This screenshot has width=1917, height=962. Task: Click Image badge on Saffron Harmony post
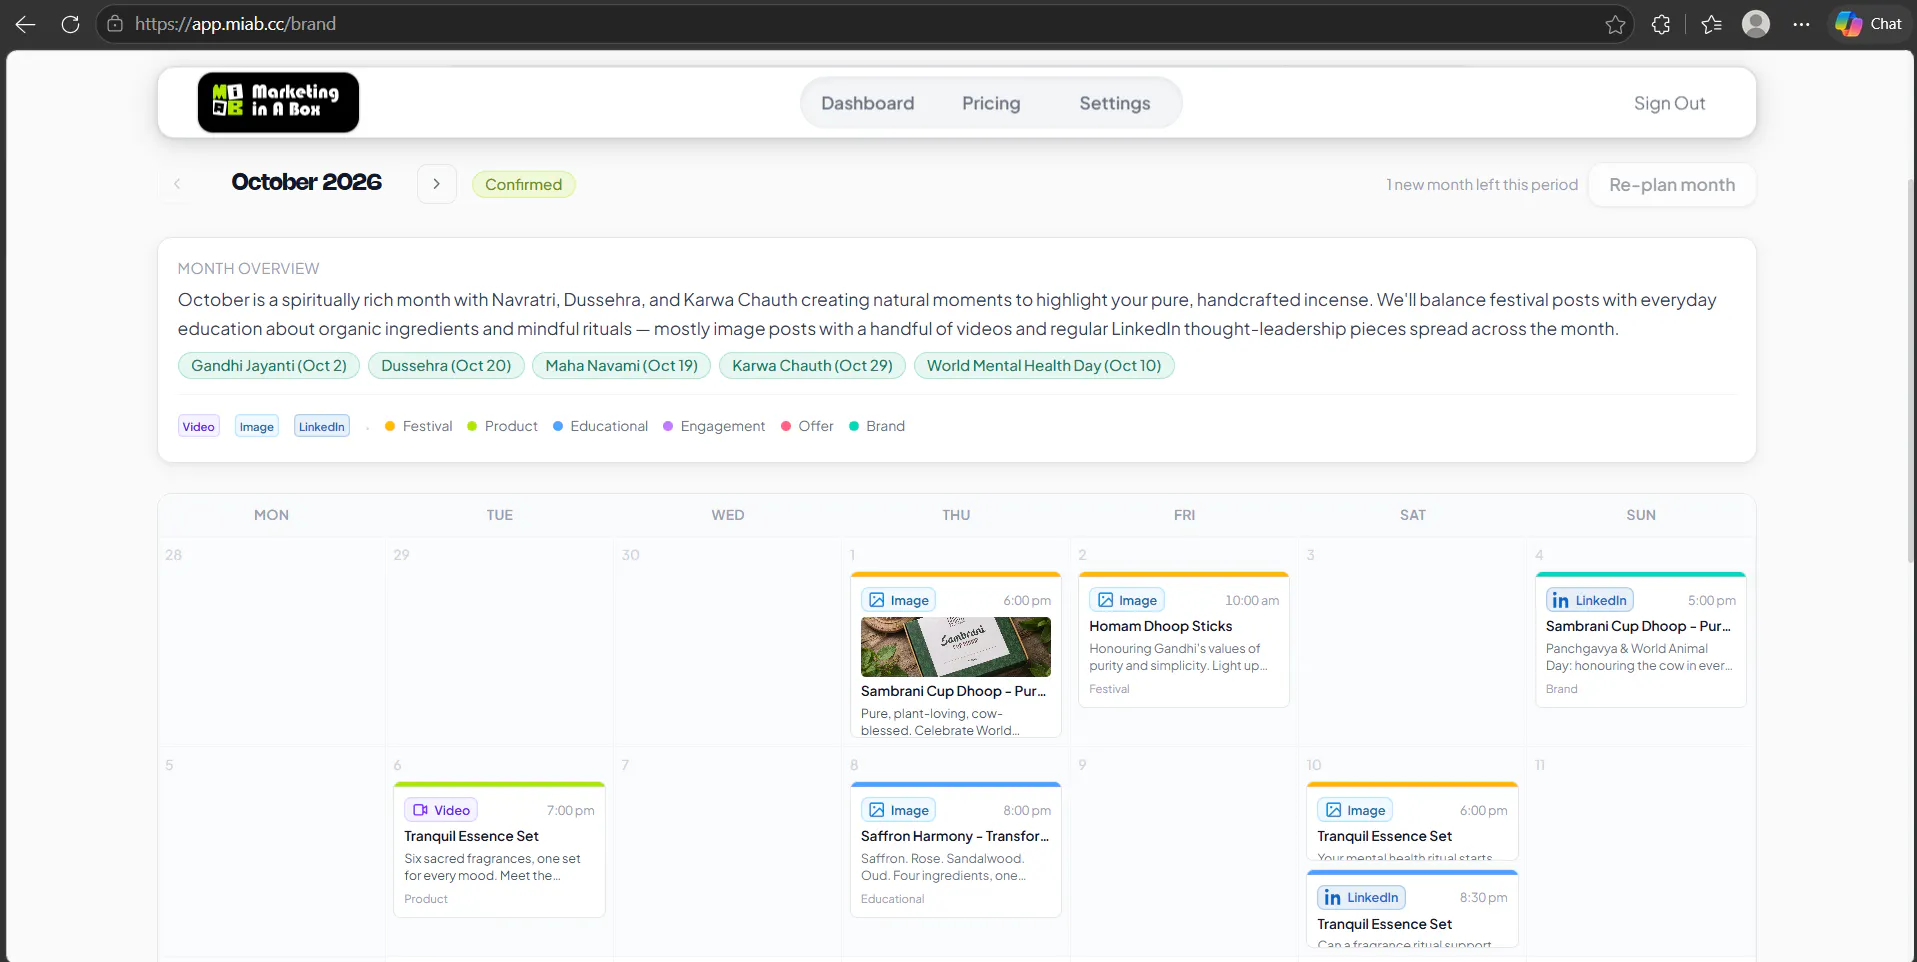coord(898,810)
